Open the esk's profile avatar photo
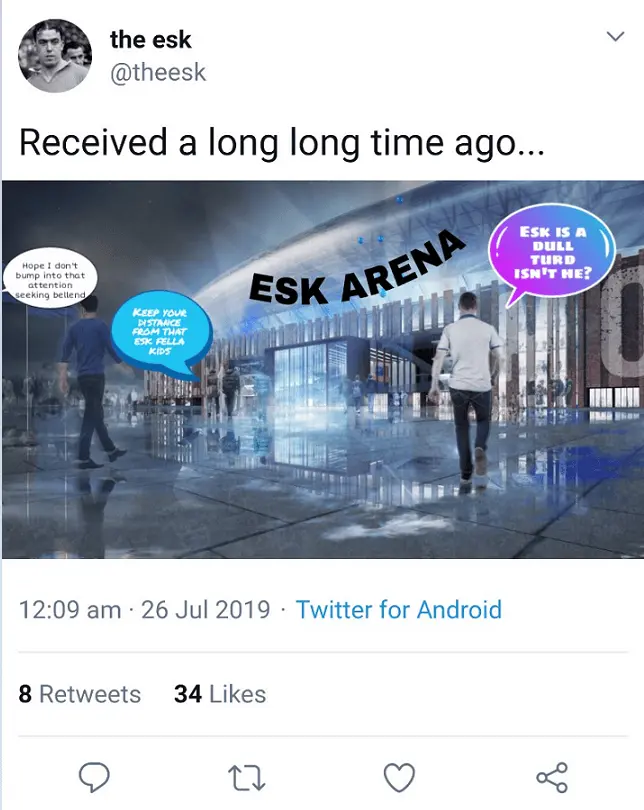Screen dimensions: 644x810 click(x=54, y=56)
